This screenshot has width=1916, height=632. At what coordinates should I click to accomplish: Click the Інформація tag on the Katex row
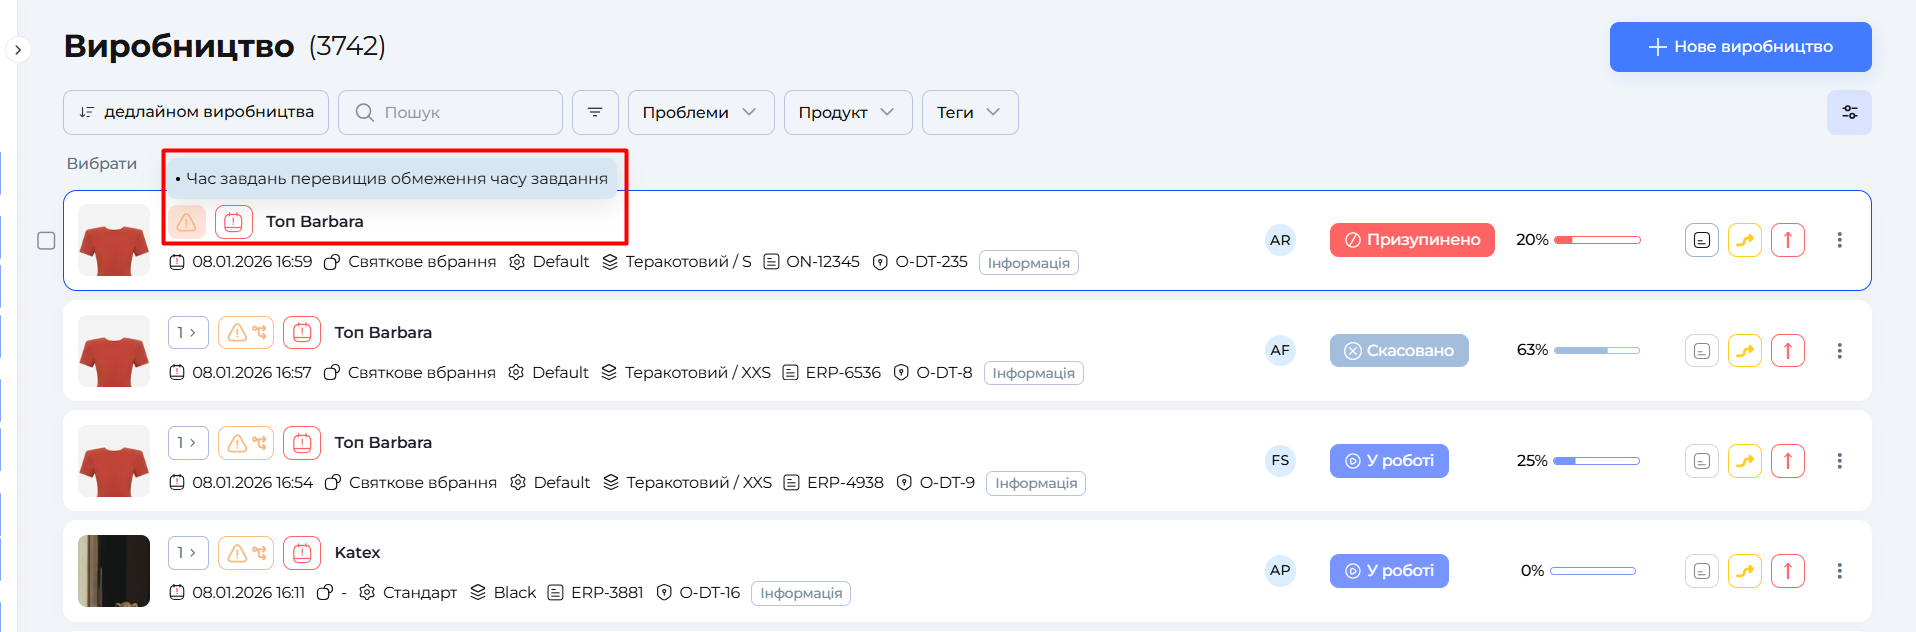pyautogui.click(x=800, y=593)
